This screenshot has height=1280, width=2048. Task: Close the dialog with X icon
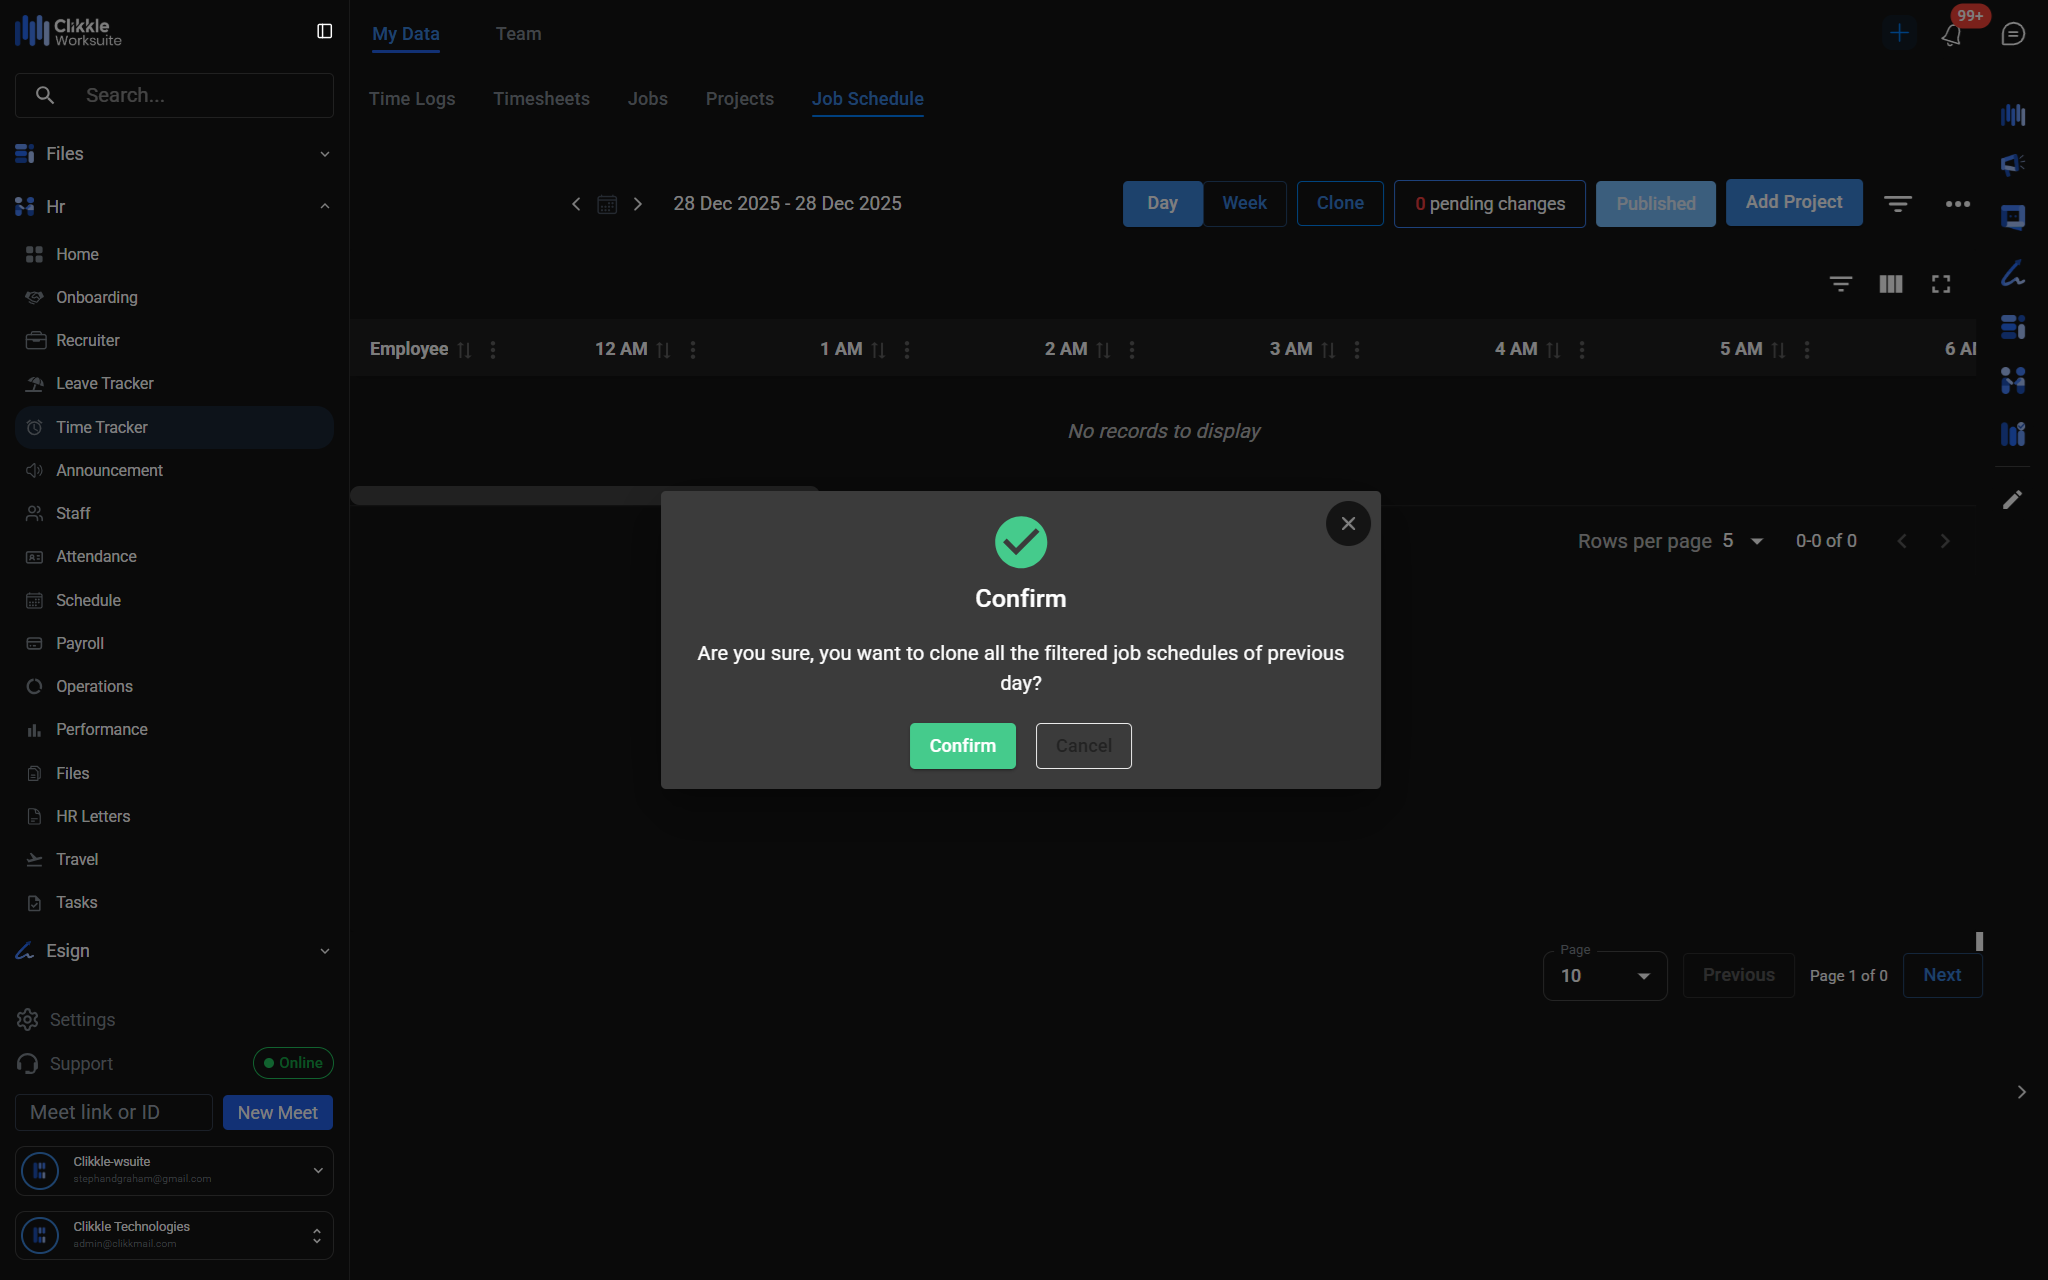[1348, 524]
